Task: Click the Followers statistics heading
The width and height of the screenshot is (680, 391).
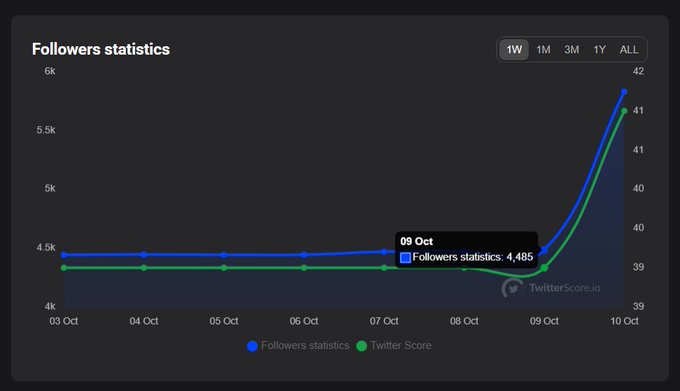Action: pyautogui.click(x=101, y=49)
